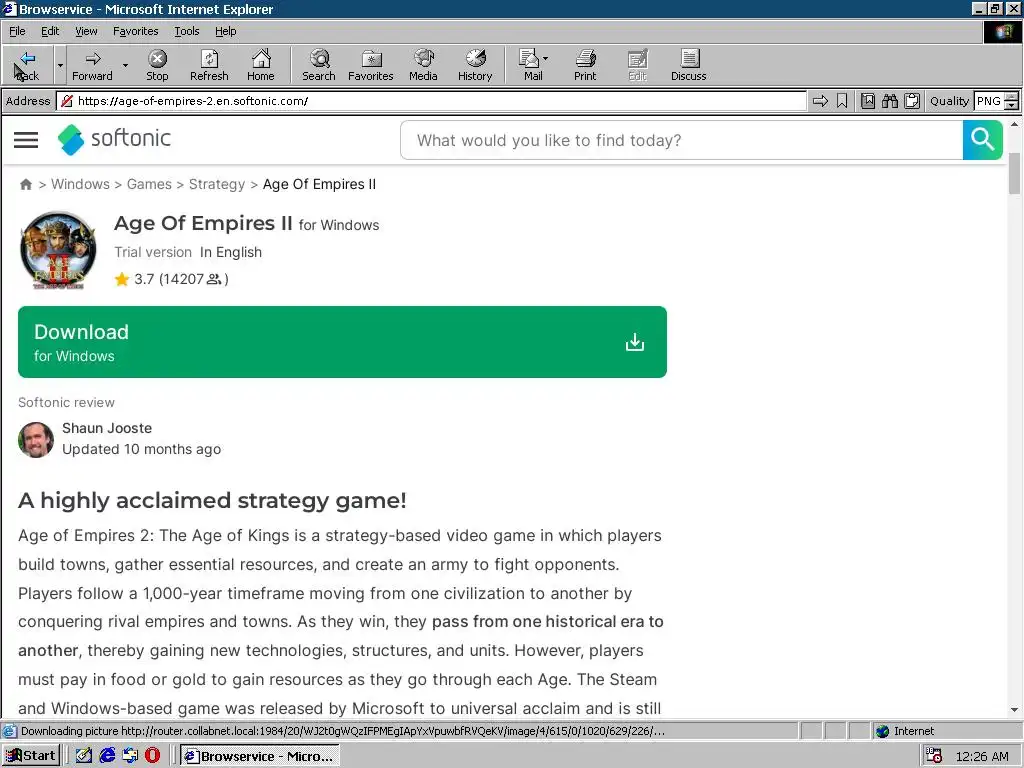The height and width of the screenshot is (768, 1024).
Task: Click Shaun Jooste's avatar photo
Action: (x=36, y=440)
